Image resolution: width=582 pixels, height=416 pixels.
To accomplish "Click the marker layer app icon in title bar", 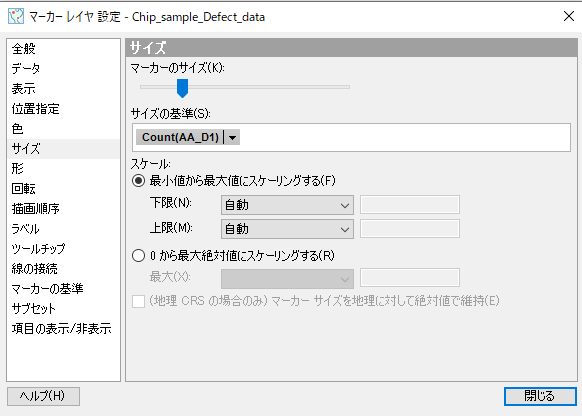I will pyautogui.click(x=16, y=16).
